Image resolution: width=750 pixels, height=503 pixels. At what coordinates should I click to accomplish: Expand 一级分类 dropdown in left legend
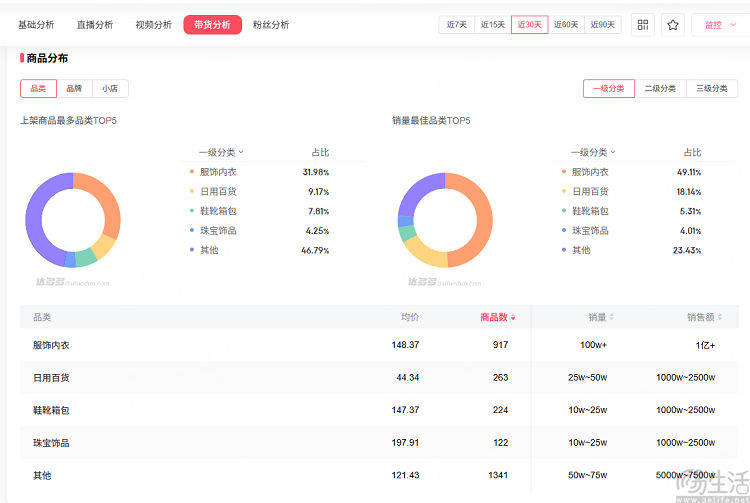[x=221, y=153]
